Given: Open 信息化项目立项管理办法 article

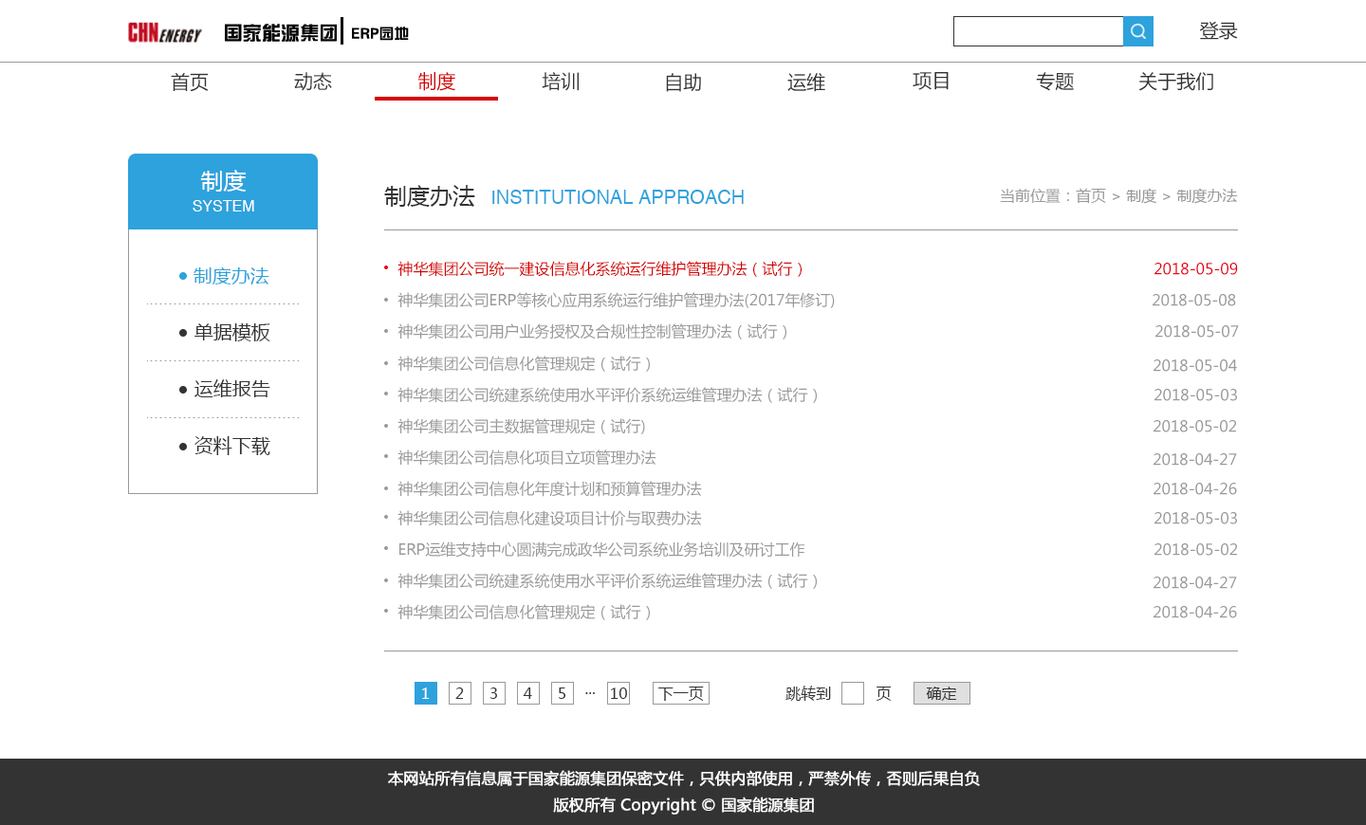Looking at the screenshot, I should click(527, 458).
